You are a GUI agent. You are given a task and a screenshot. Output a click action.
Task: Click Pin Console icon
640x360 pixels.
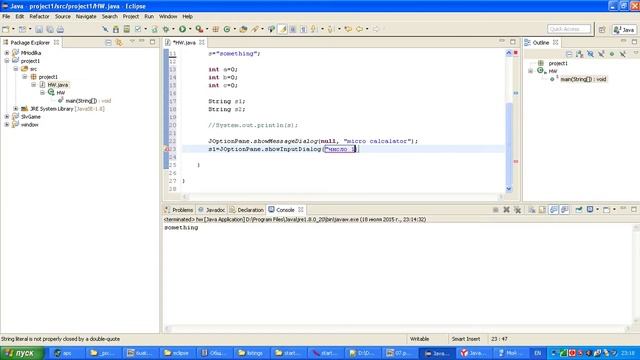click(x=579, y=210)
